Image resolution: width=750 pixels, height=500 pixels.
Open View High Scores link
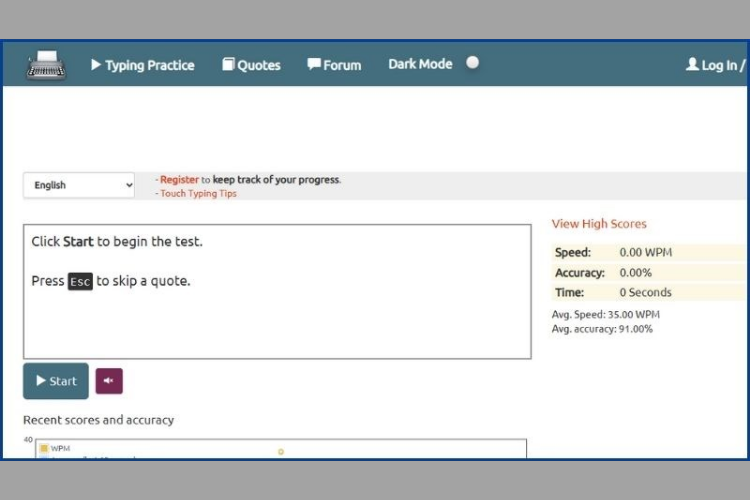pyautogui.click(x=599, y=223)
